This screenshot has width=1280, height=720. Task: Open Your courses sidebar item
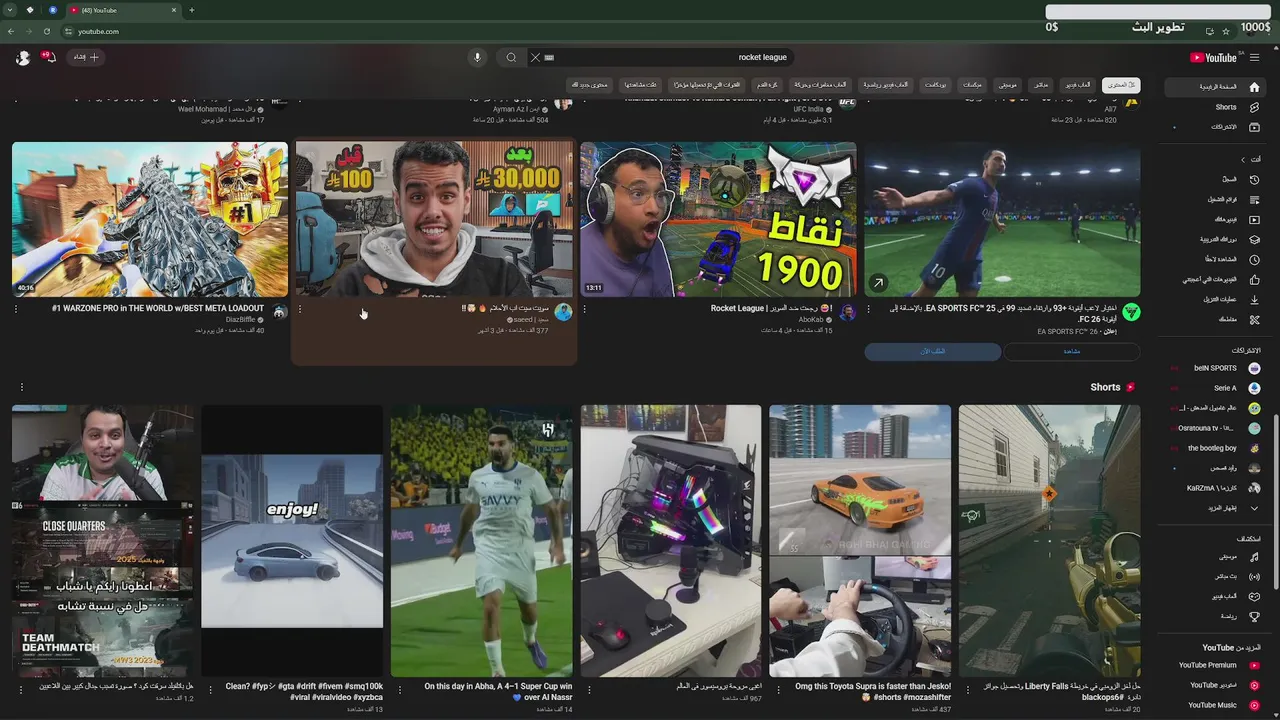click(x=1216, y=239)
